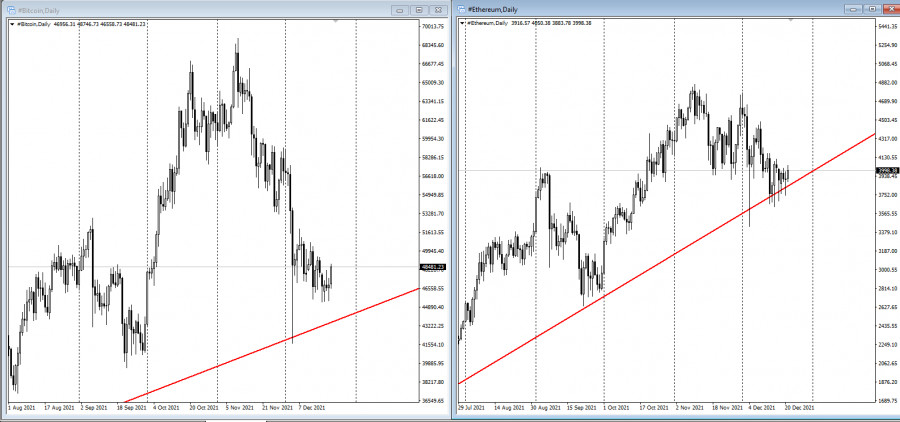Click the 39885.95 price scale label
This screenshot has width=900, height=422.
point(433,363)
